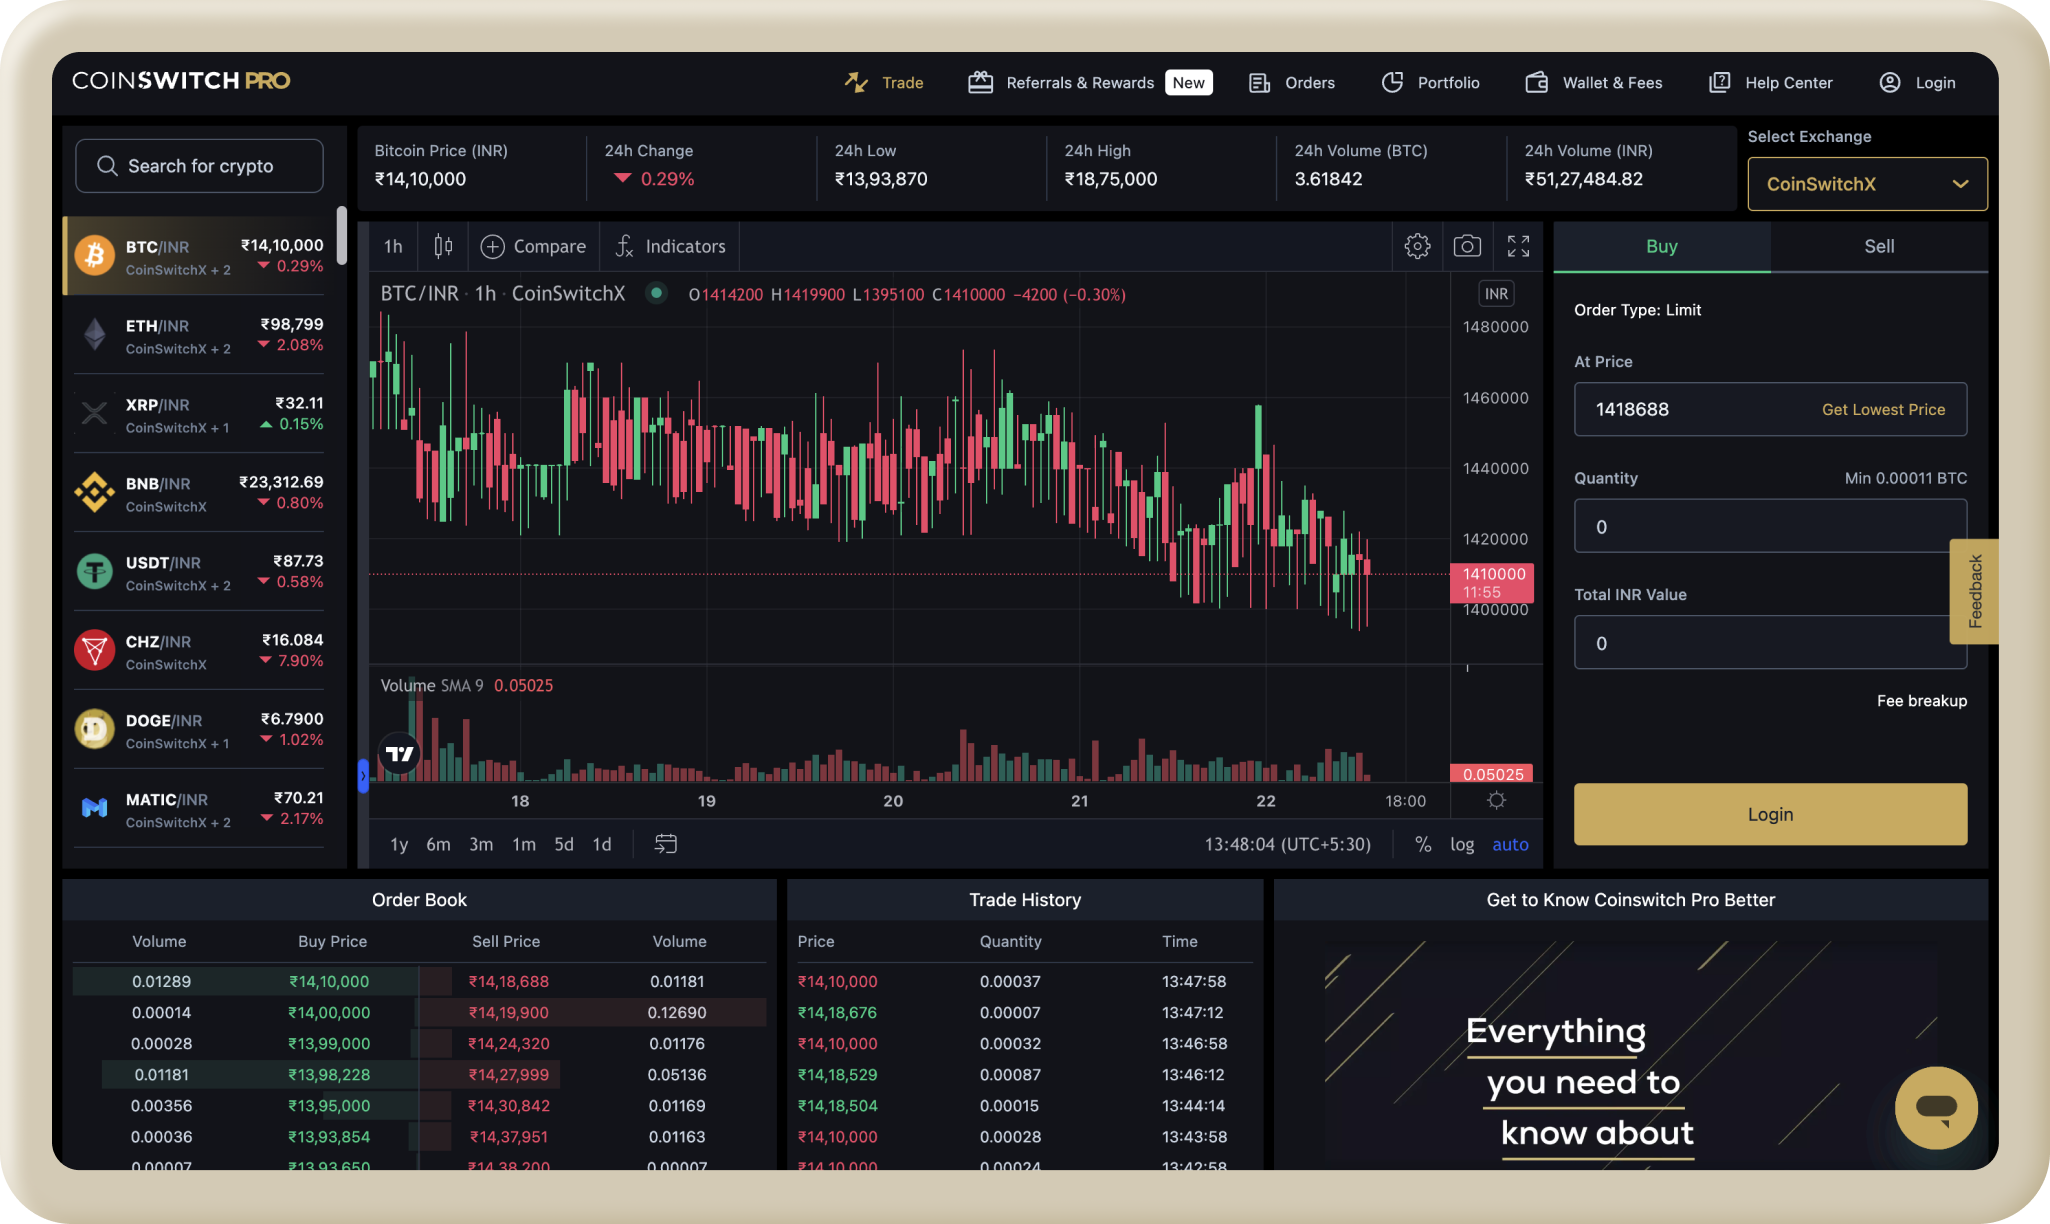Click Get Lowest Price link
Viewport: 2050px width, 1224px height.
pyautogui.click(x=1883, y=409)
